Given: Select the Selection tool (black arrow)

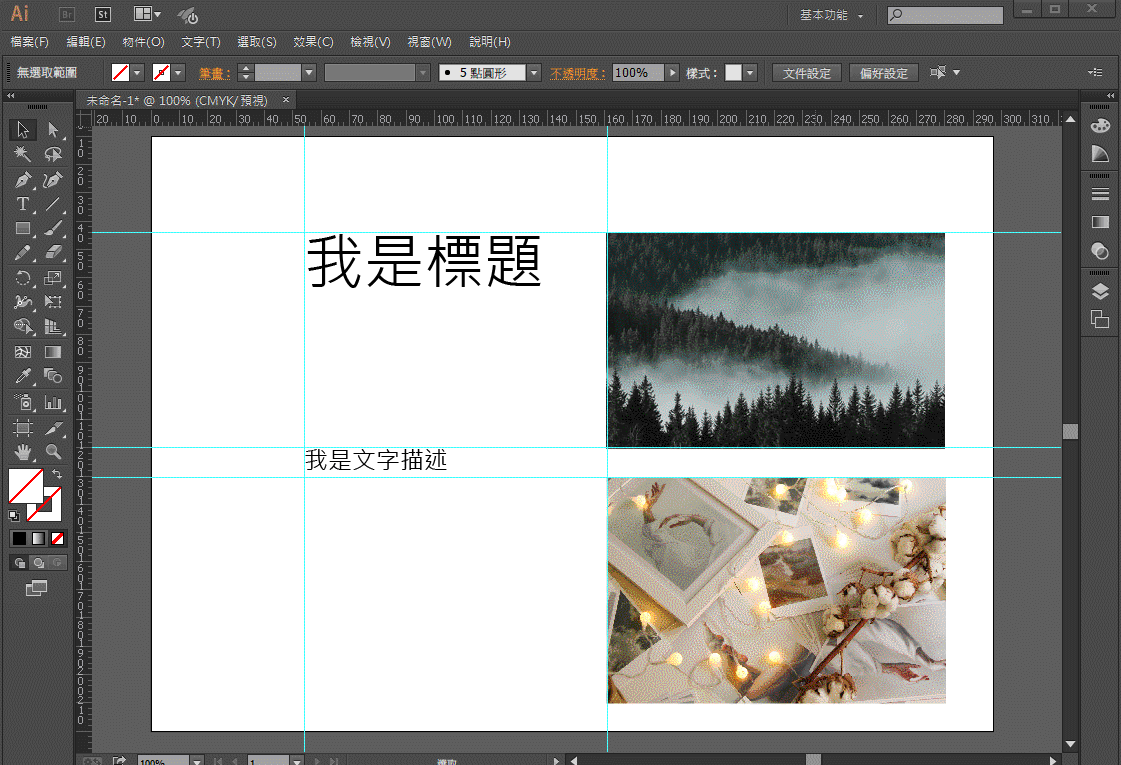Looking at the screenshot, I should (x=23, y=129).
